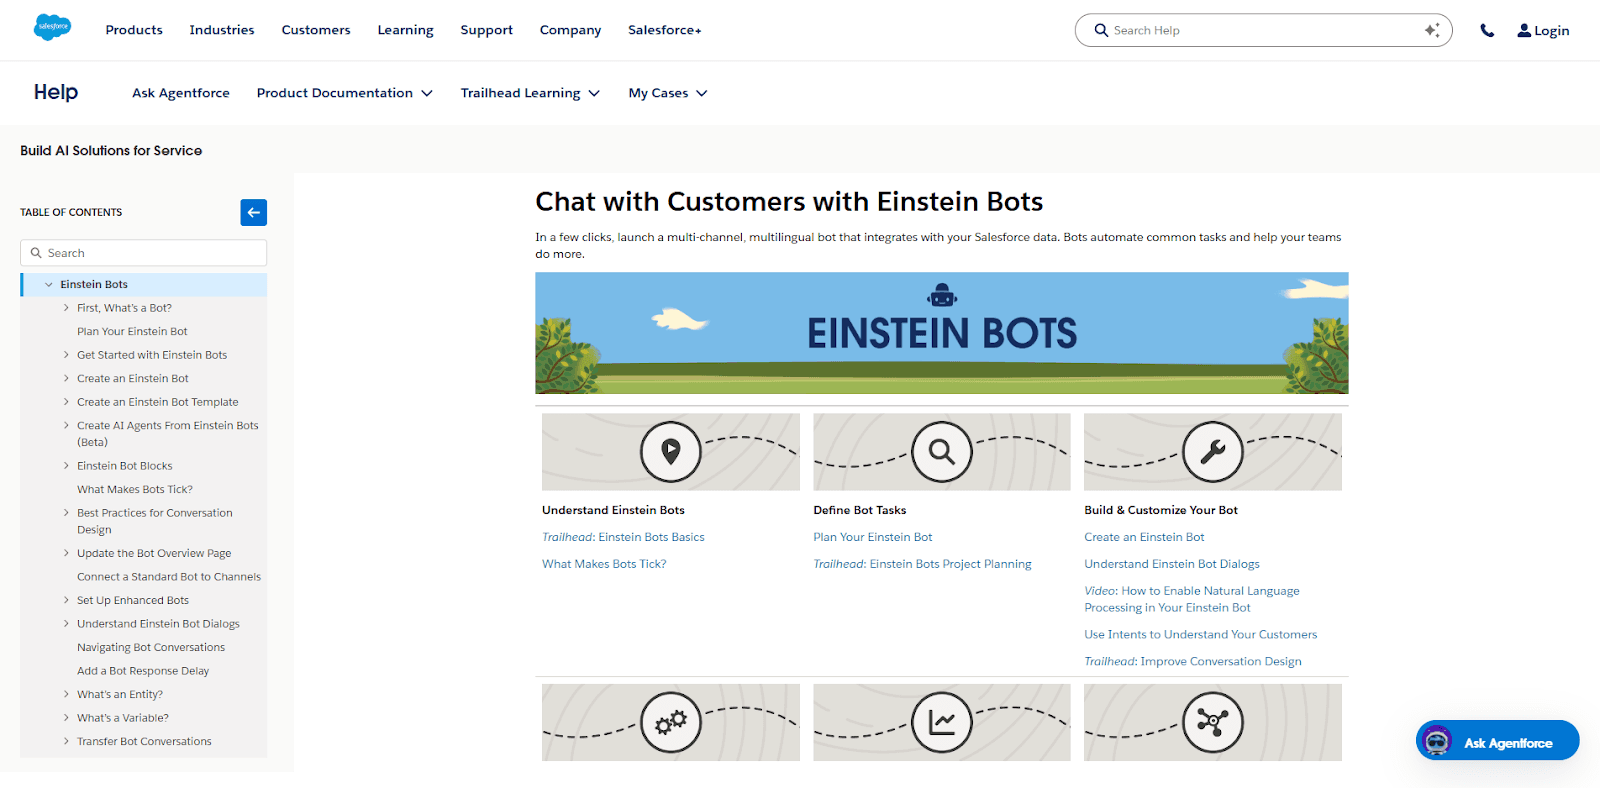Open the Industries menu

pos(222,30)
